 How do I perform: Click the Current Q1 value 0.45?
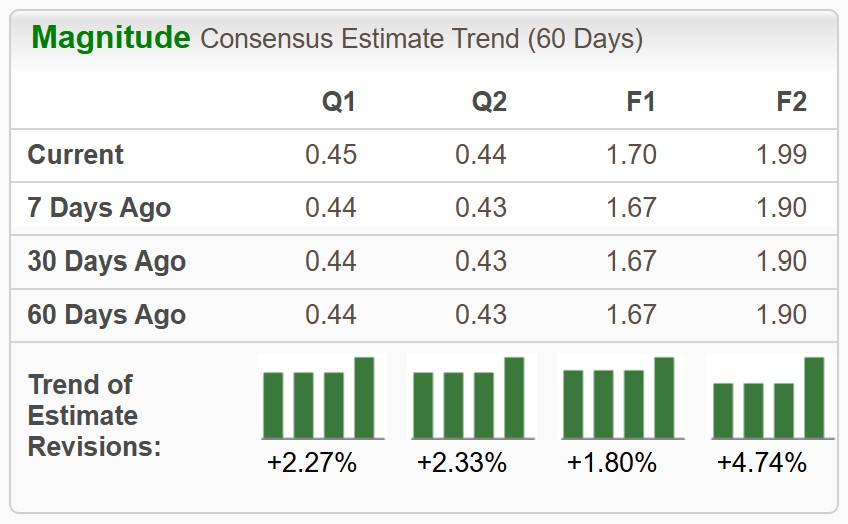coord(331,155)
